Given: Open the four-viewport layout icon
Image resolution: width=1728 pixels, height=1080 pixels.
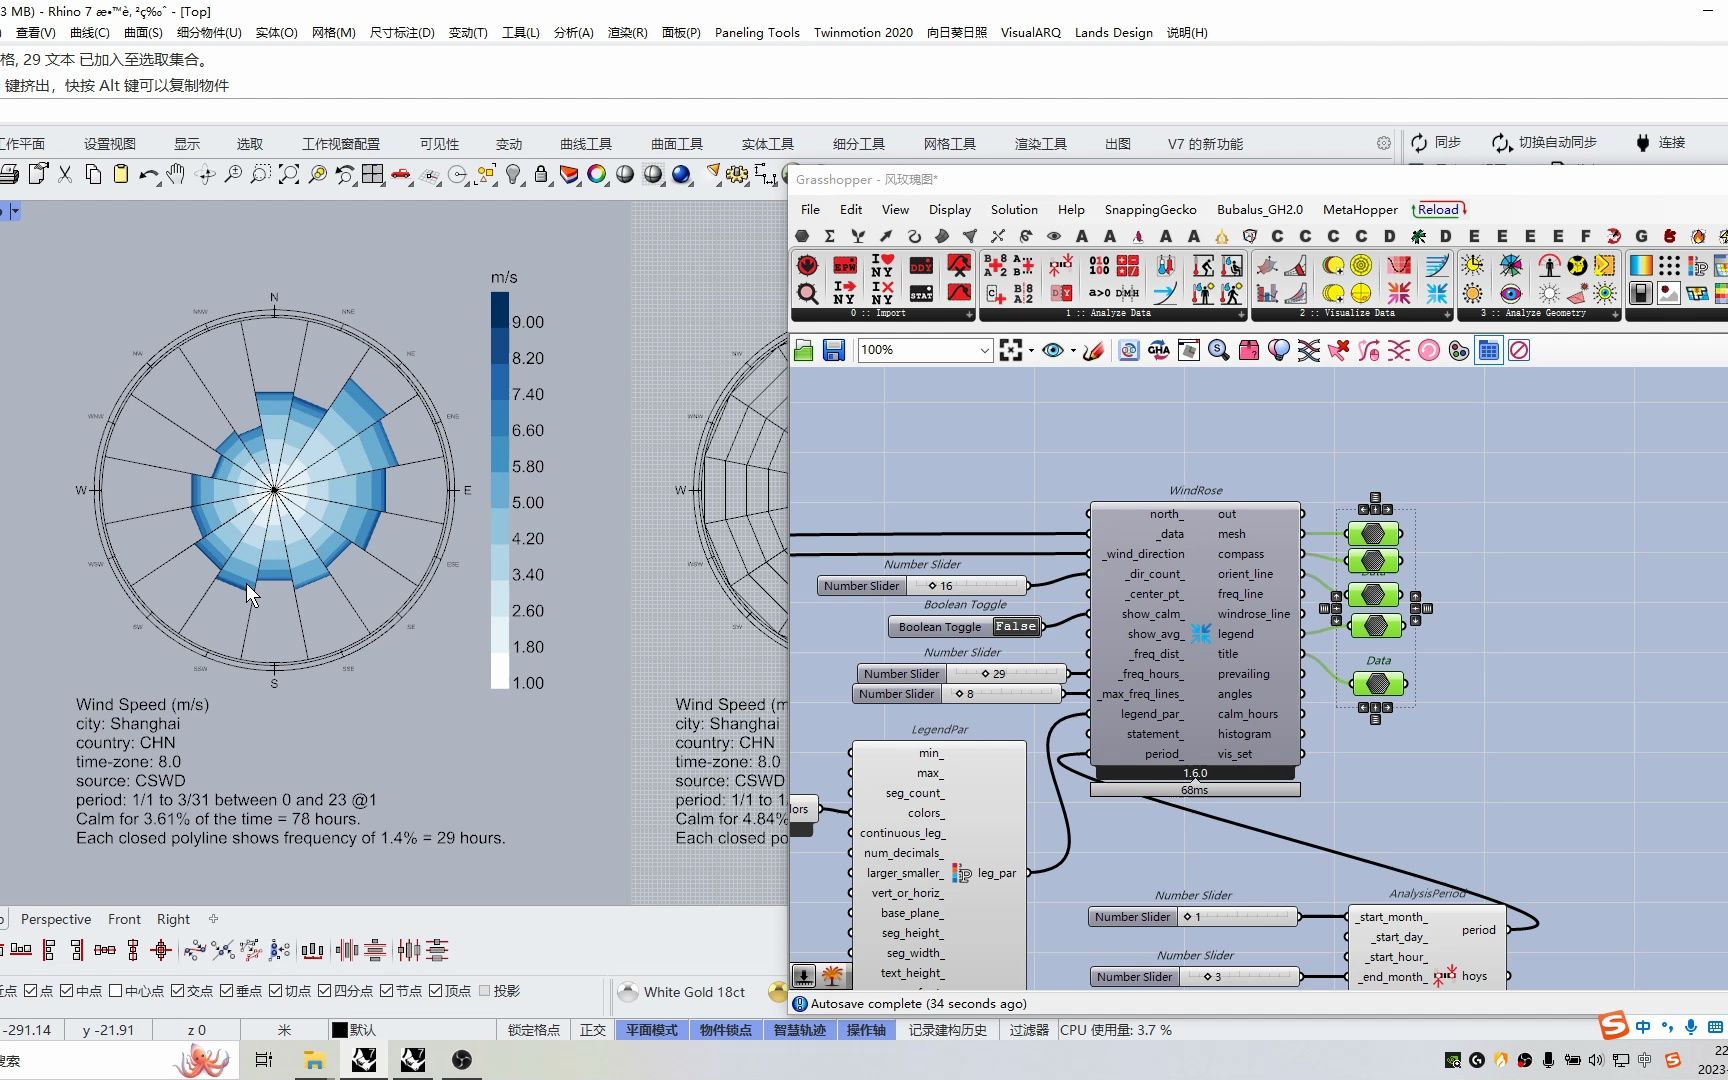Looking at the screenshot, I should tap(373, 174).
